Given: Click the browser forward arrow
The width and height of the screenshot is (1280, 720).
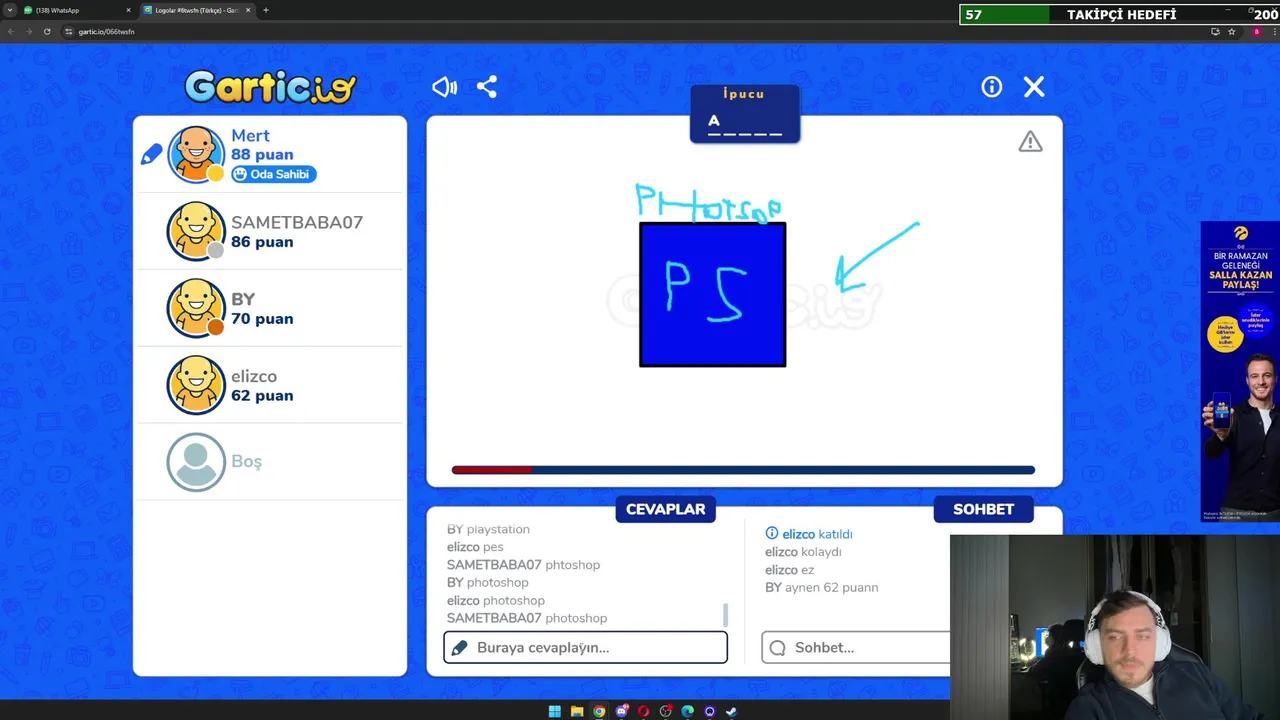Looking at the screenshot, I should 28,31.
